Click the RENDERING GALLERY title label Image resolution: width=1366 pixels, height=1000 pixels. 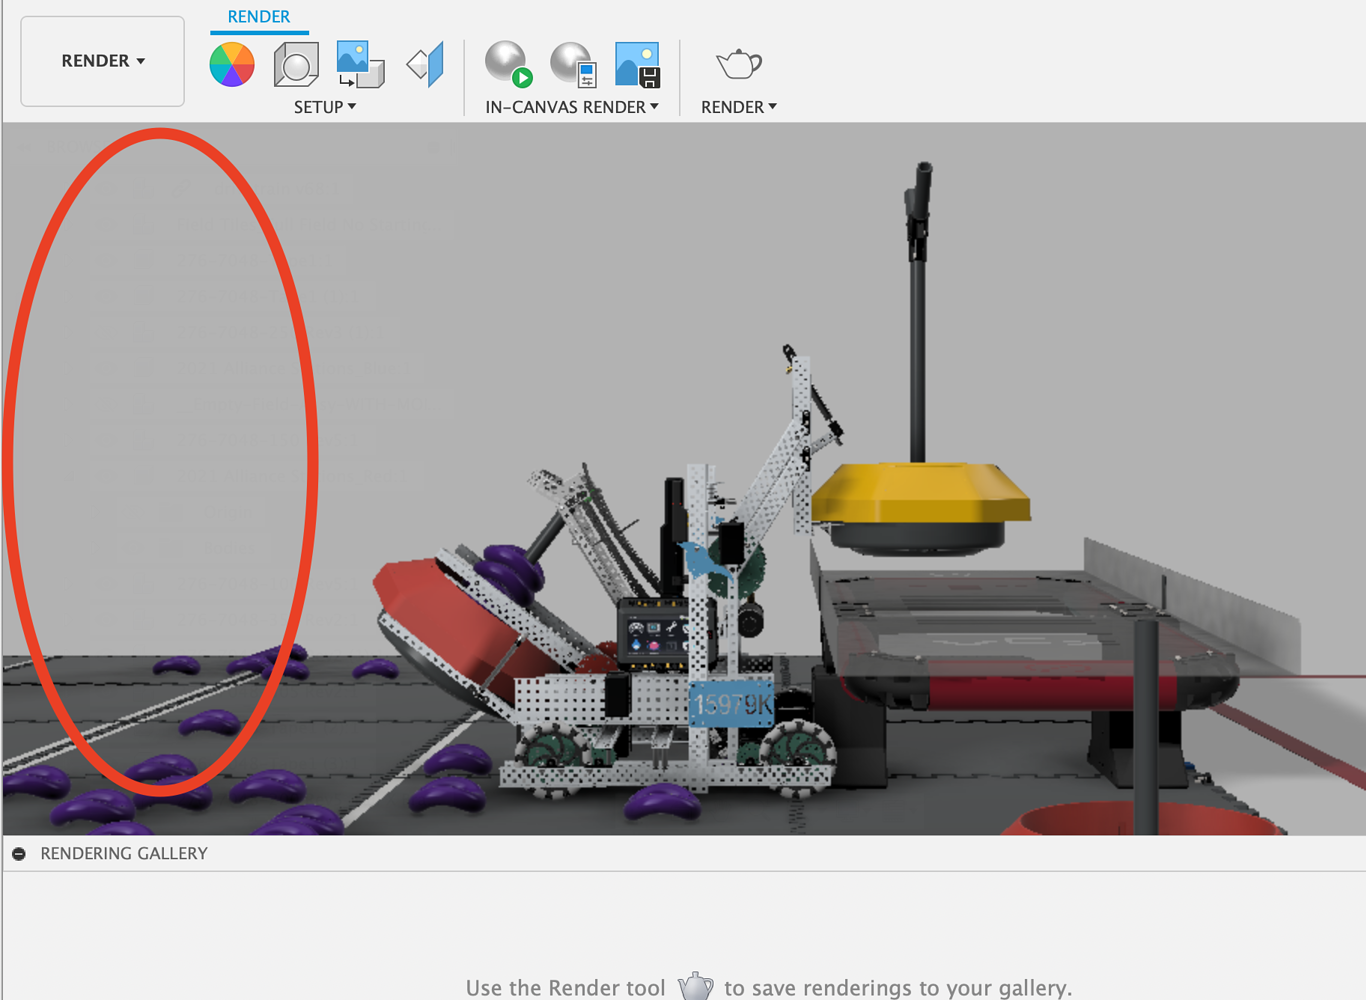point(124,854)
